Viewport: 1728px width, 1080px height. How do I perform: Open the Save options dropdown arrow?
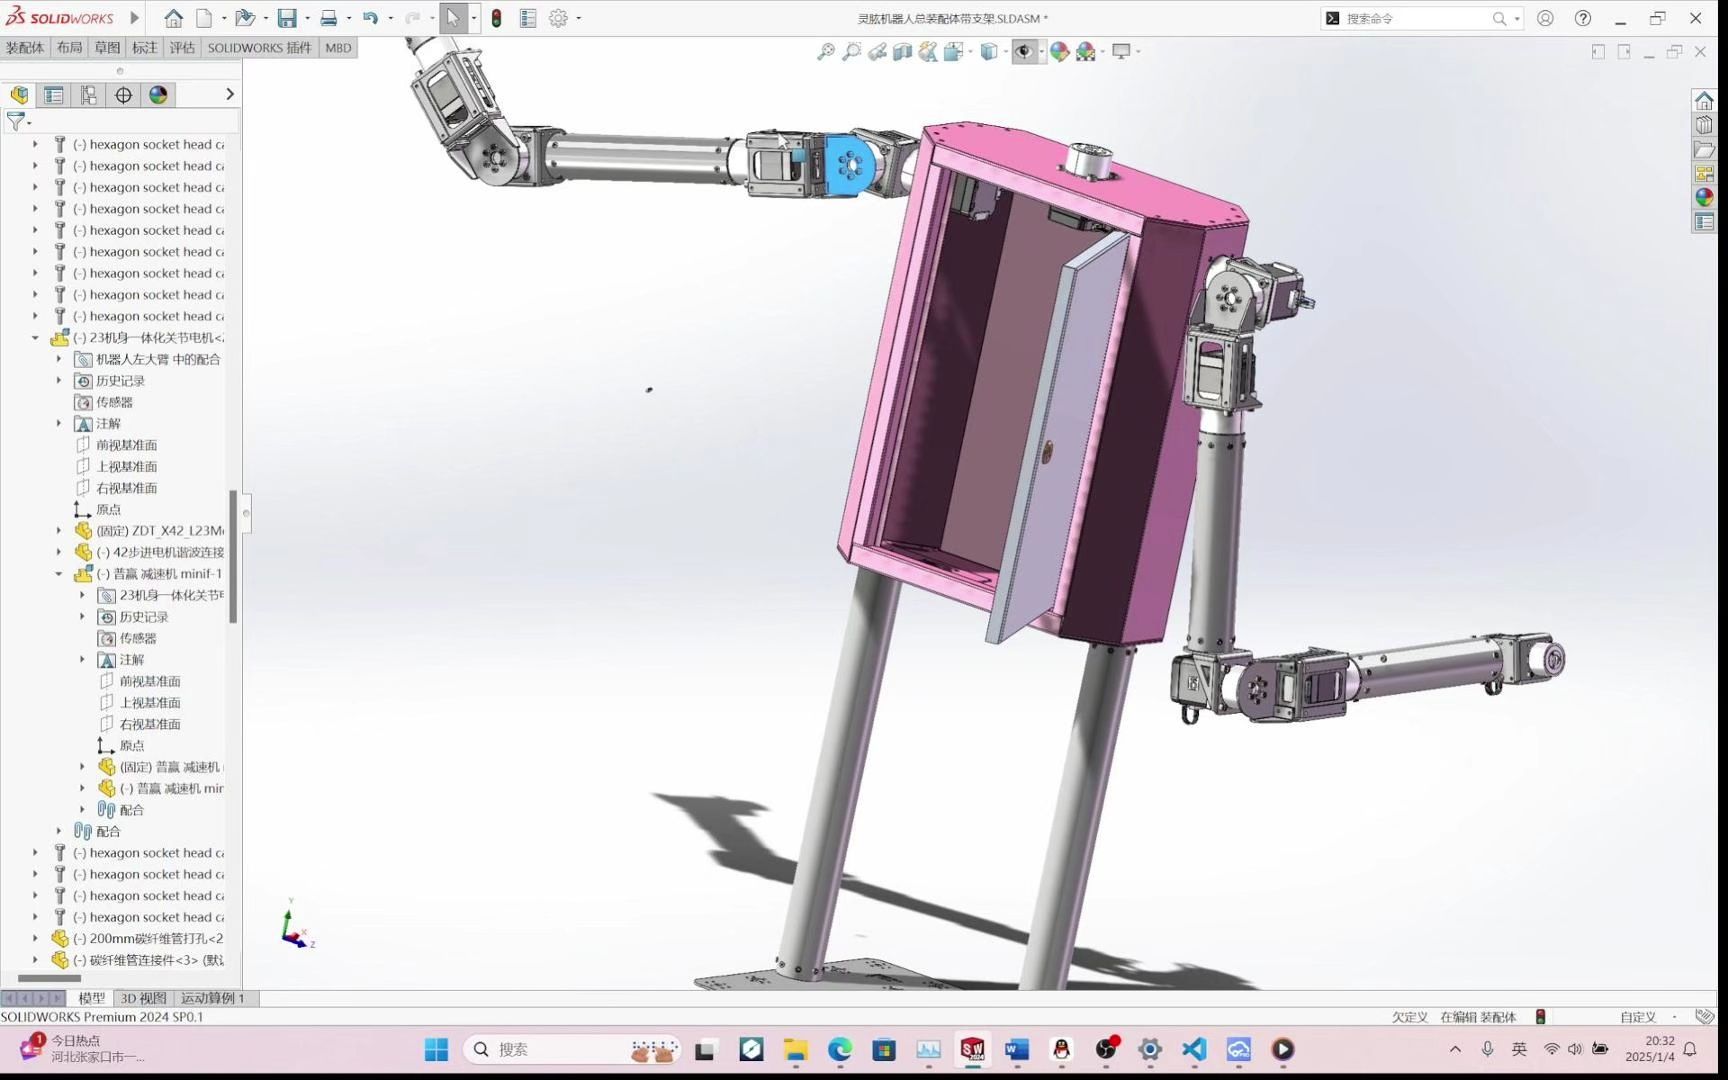pos(307,18)
